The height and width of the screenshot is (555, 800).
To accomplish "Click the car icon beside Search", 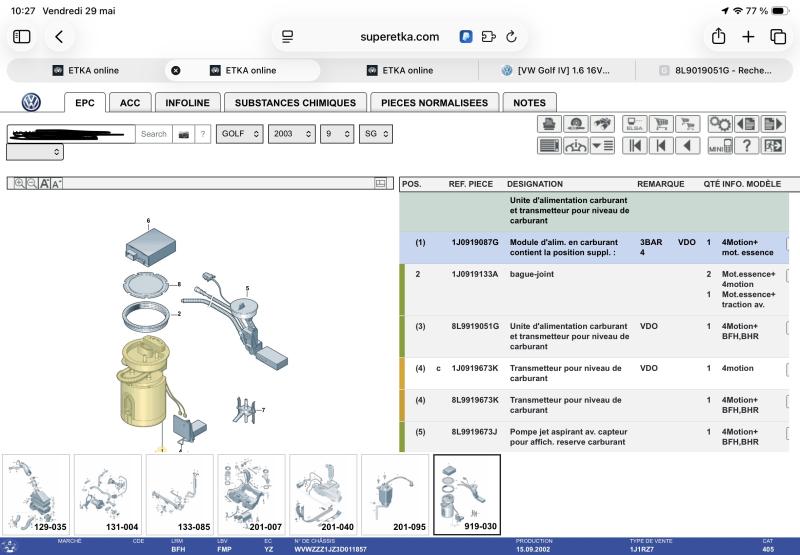I will (184, 134).
